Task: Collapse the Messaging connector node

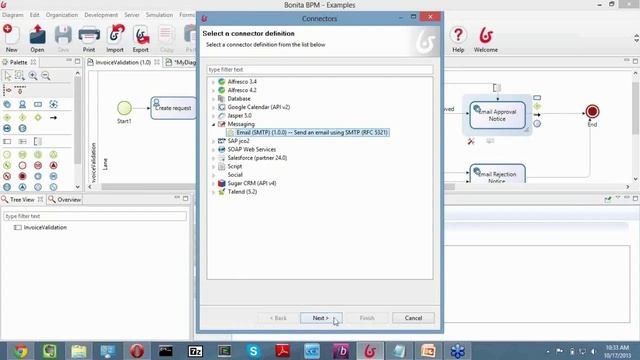Action: [x=213, y=124]
